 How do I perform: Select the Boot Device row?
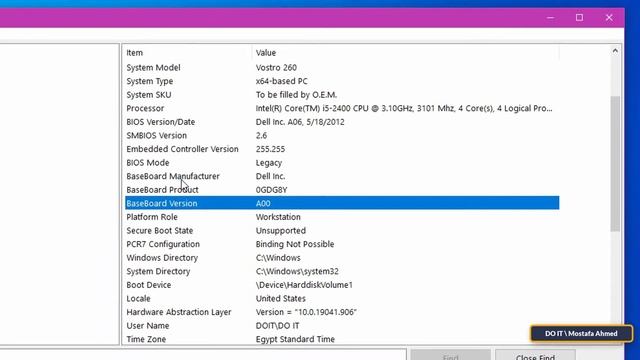tap(342, 284)
